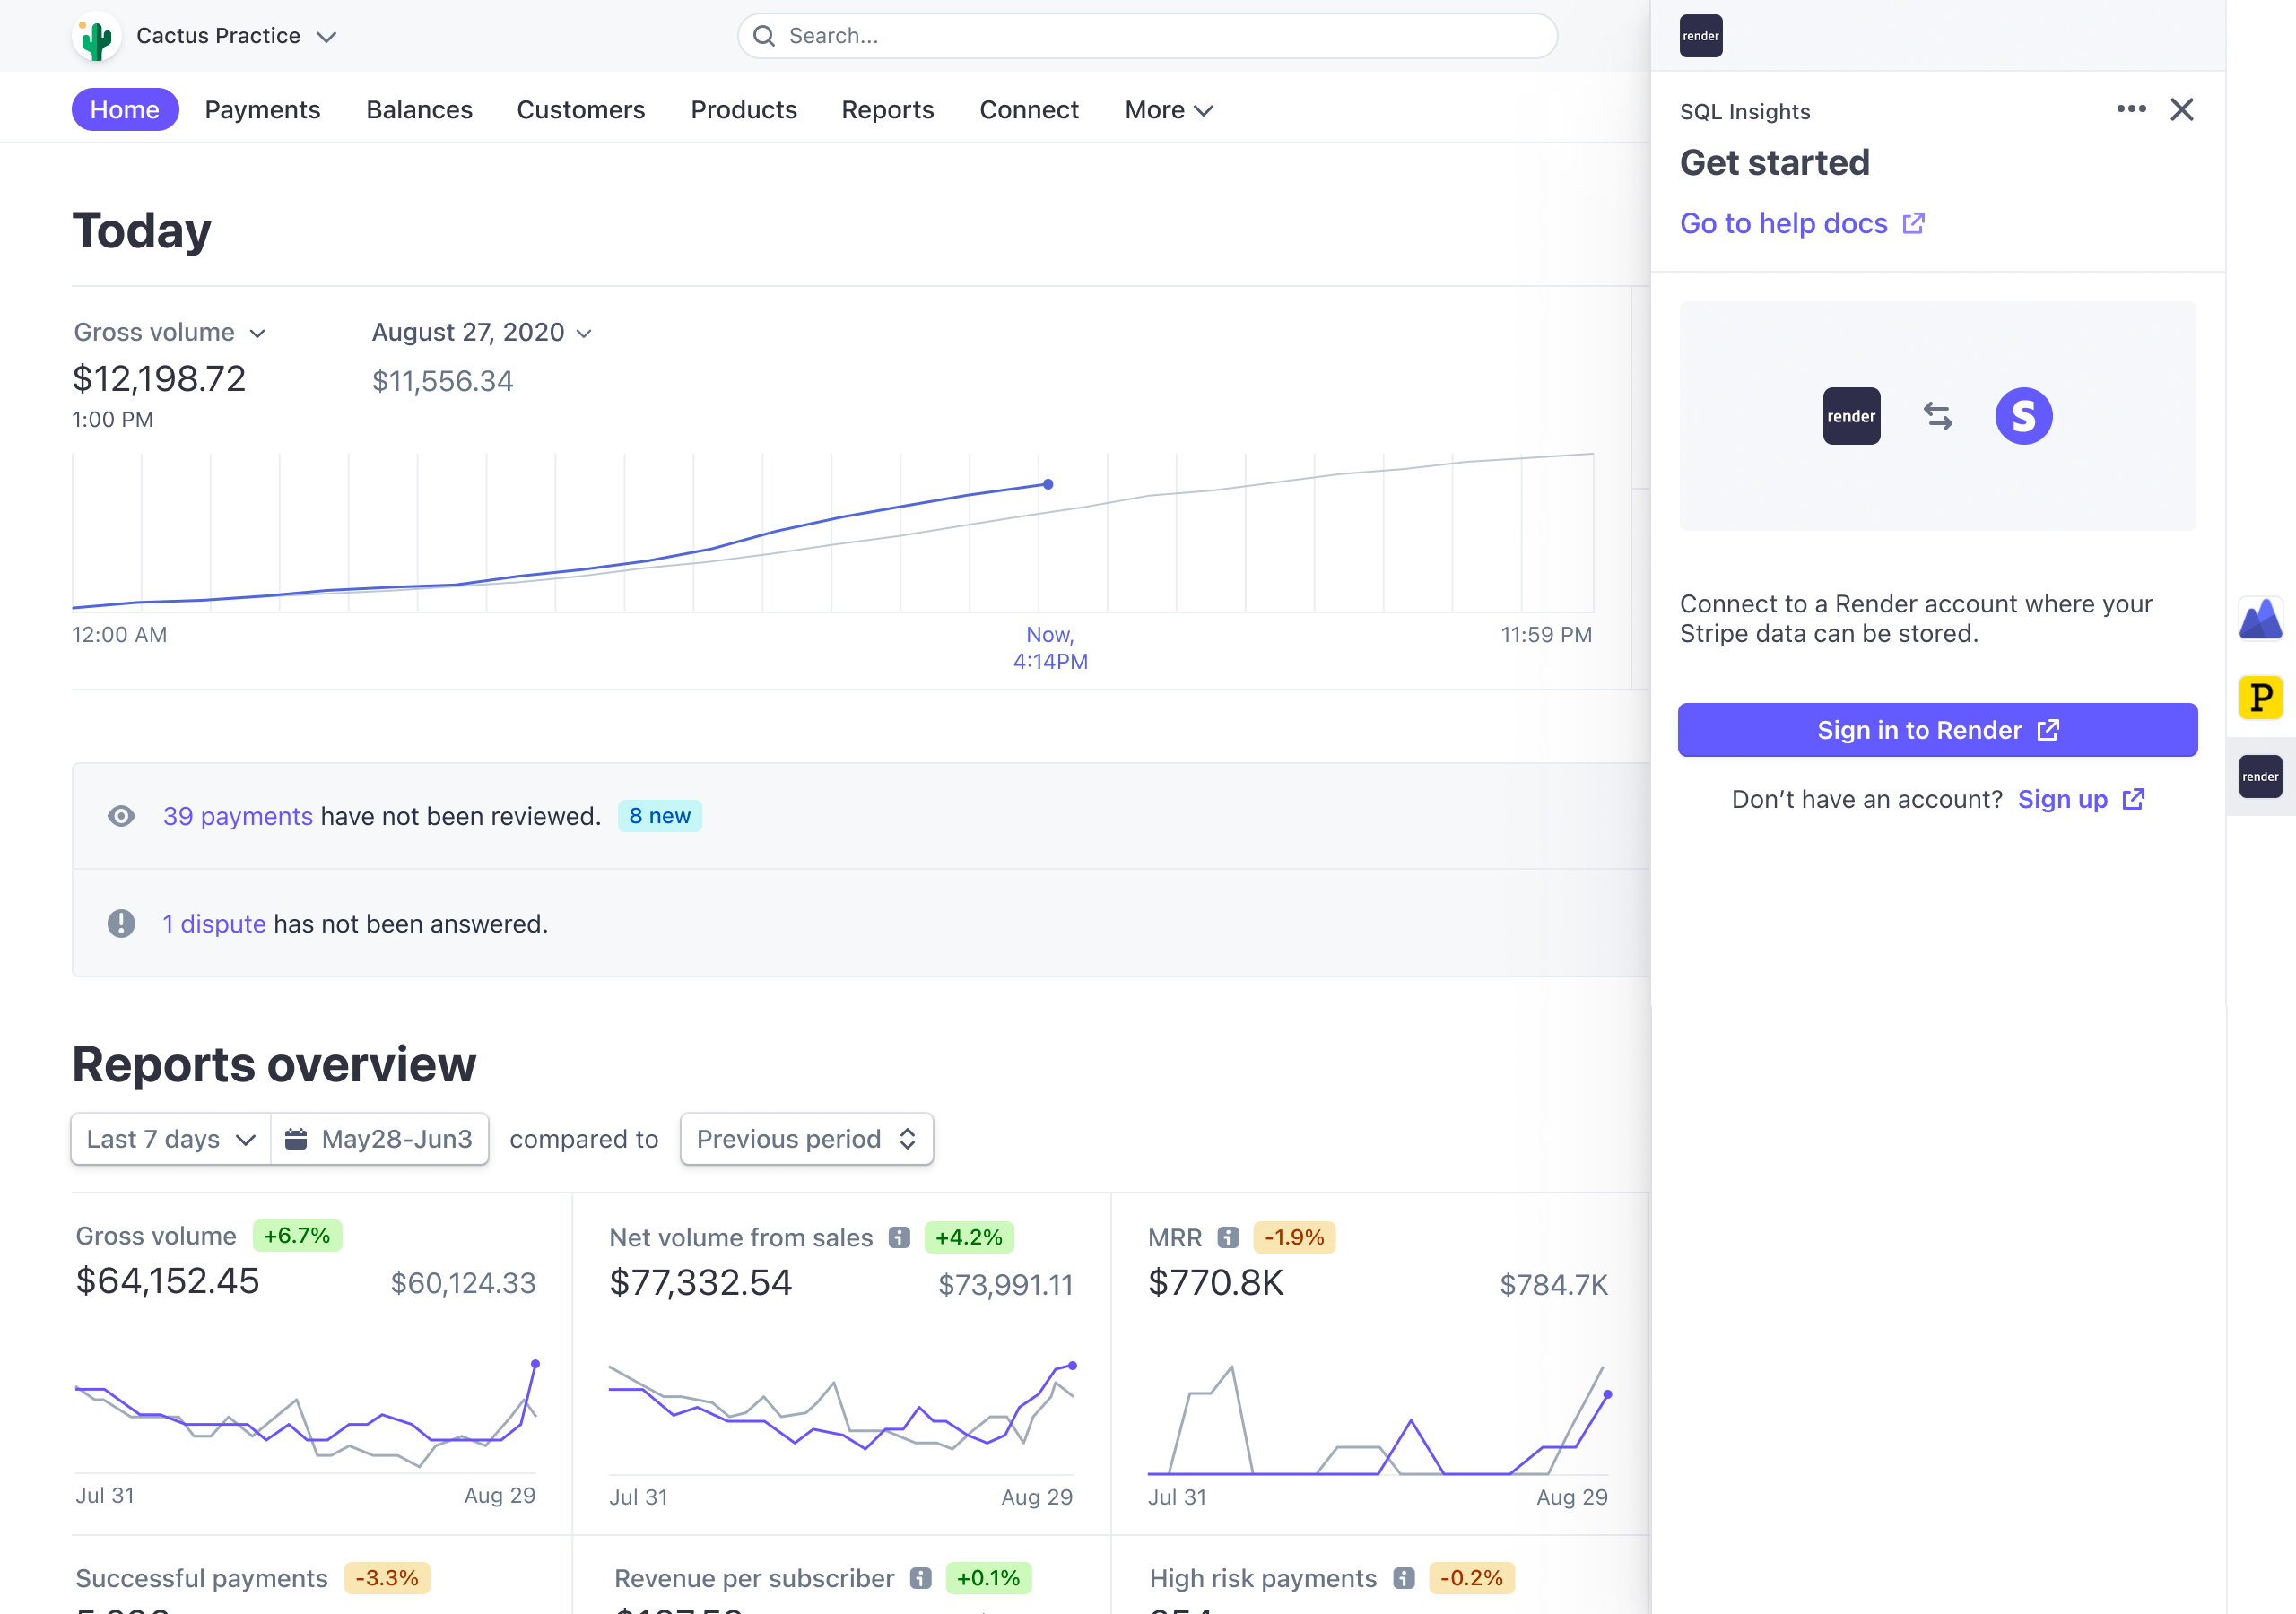The height and width of the screenshot is (1614, 2296).
Task: Switch to the Balances tab
Action: coord(419,109)
